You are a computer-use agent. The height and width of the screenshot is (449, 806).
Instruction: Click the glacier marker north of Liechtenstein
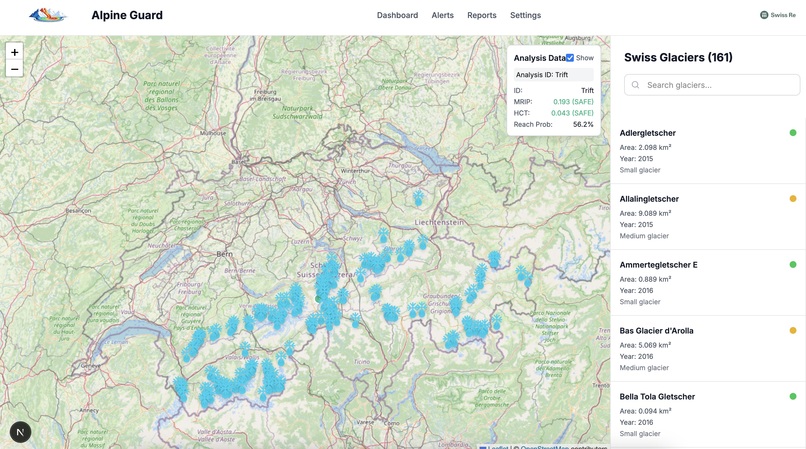pos(418,198)
